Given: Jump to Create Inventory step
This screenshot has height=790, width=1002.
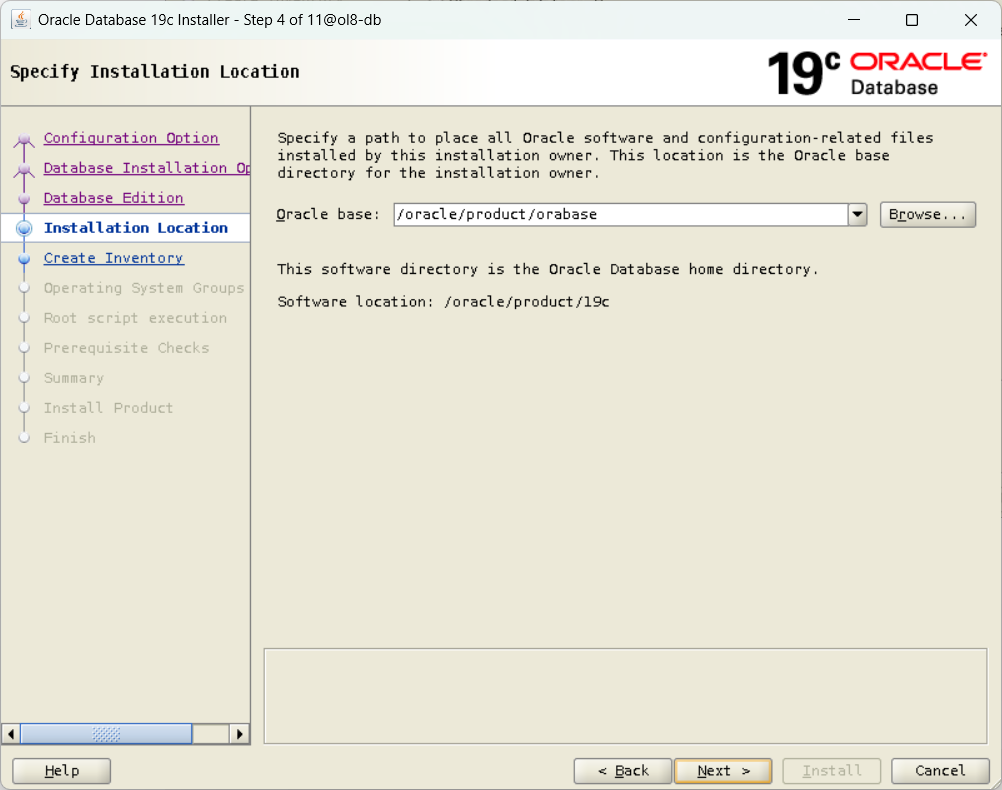Looking at the screenshot, I should 114,258.
